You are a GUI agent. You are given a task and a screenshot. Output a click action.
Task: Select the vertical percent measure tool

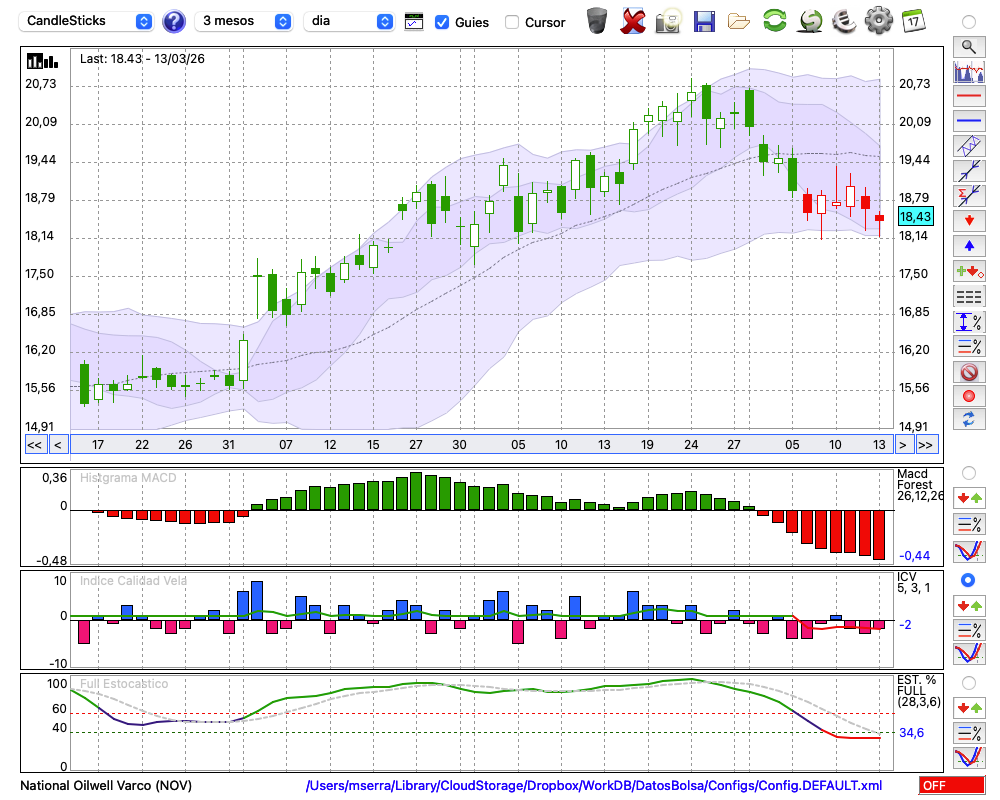click(969, 322)
